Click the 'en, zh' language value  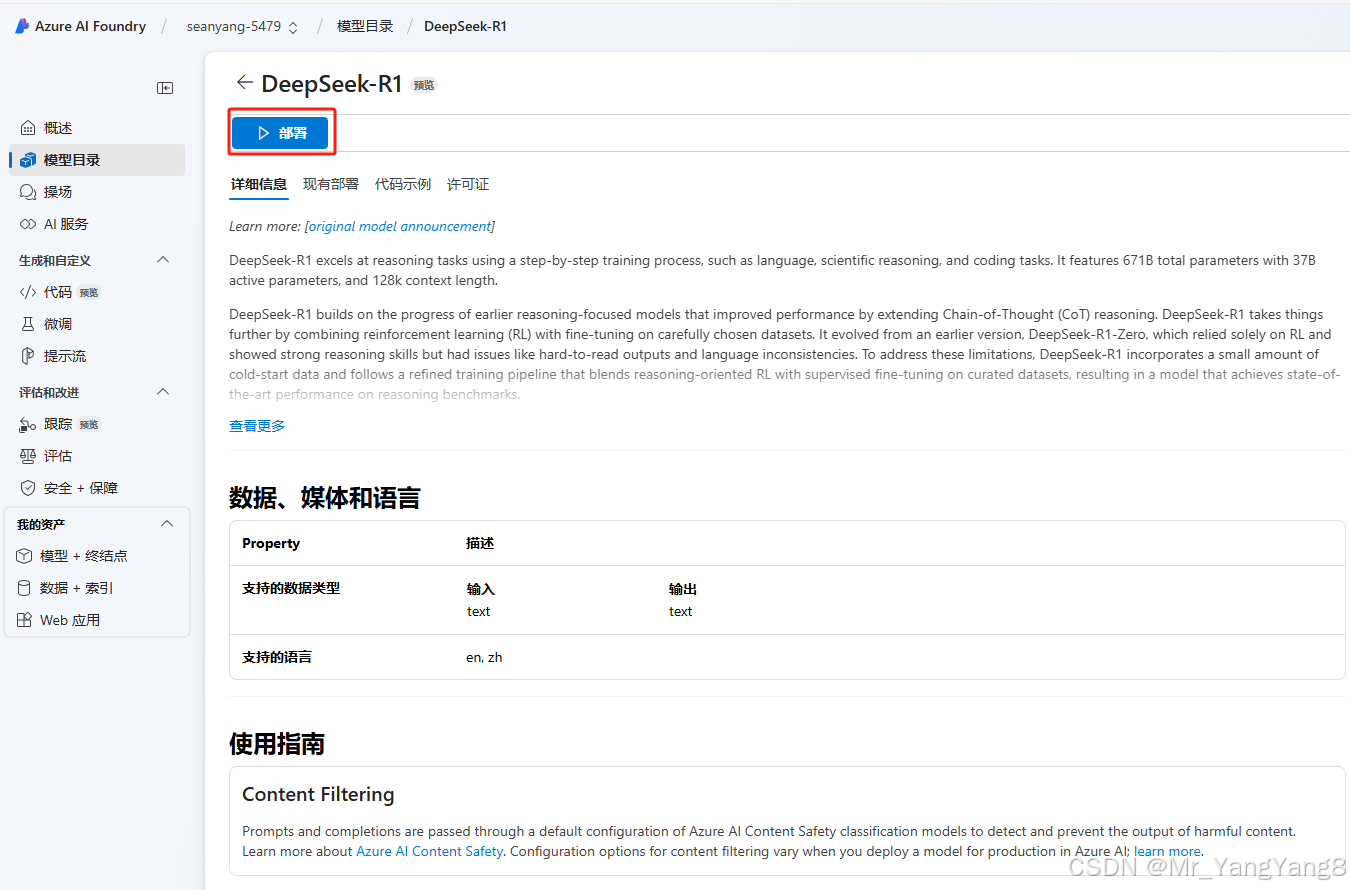484,658
